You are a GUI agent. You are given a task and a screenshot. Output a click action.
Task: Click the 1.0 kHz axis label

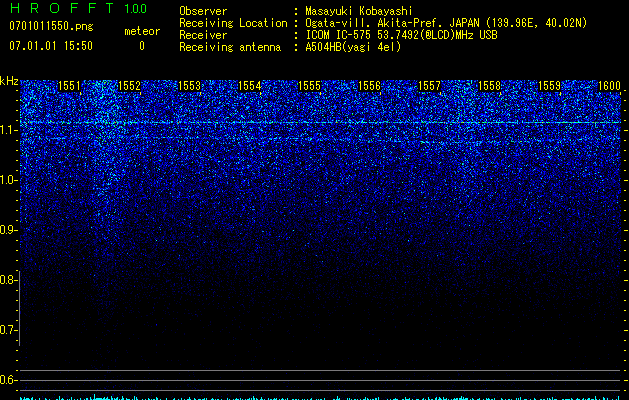pyautogui.click(x=9, y=180)
